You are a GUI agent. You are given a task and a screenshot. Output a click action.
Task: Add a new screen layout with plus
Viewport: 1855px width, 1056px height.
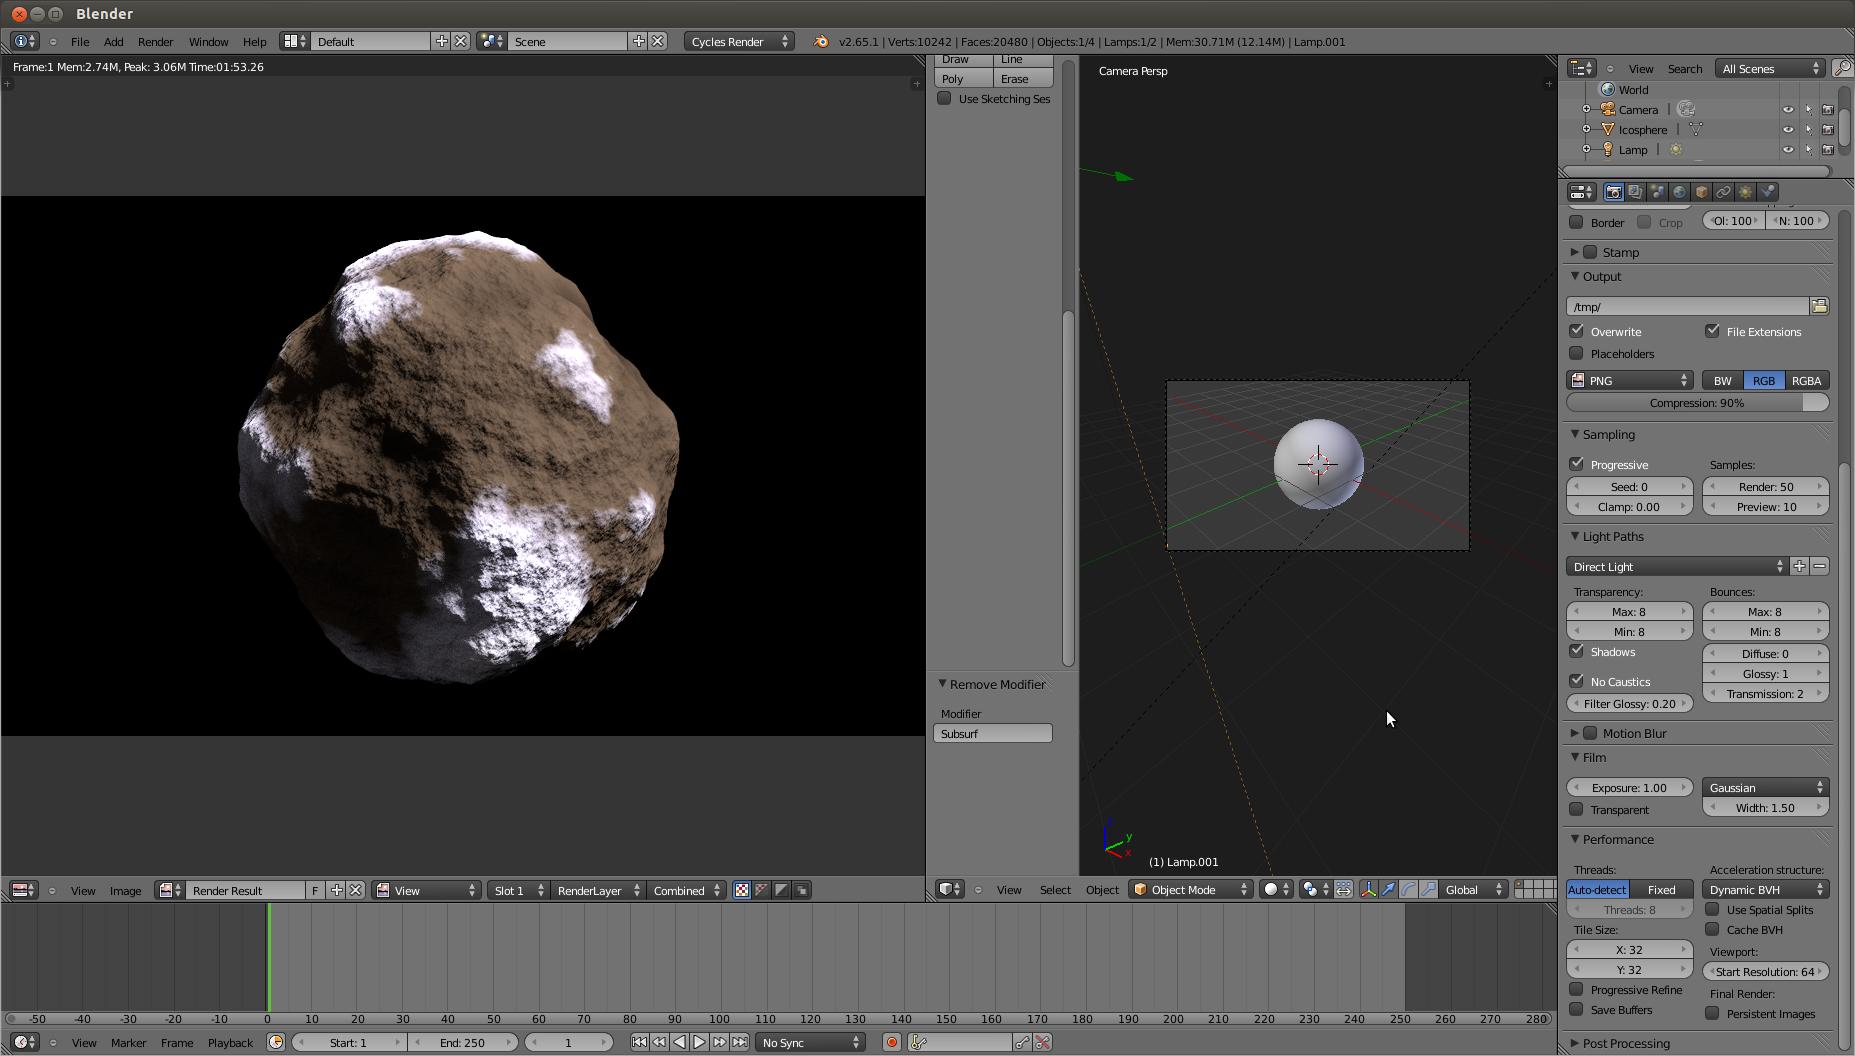[441, 41]
